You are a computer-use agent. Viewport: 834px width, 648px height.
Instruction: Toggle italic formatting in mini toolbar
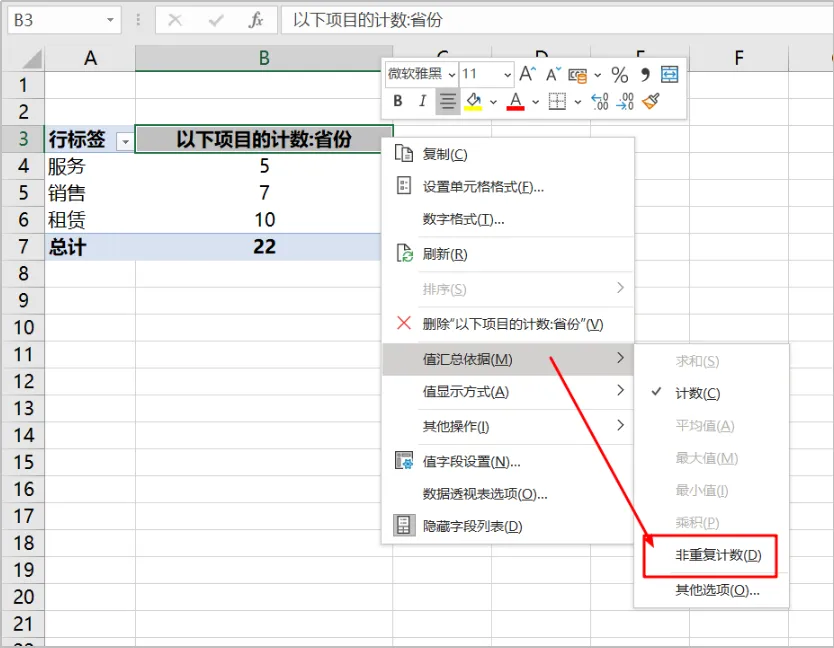[x=422, y=101]
